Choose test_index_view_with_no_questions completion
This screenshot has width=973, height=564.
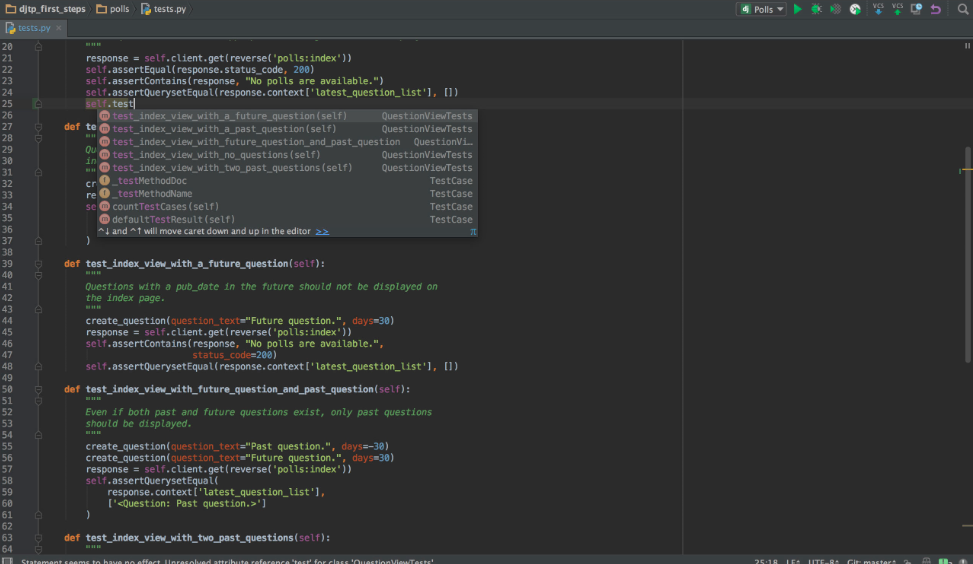click(x=287, y=155)
